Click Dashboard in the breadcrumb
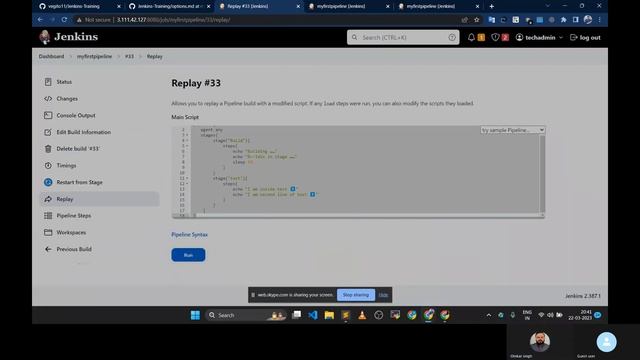Viewport: 640px width, 360px height. 51,56
